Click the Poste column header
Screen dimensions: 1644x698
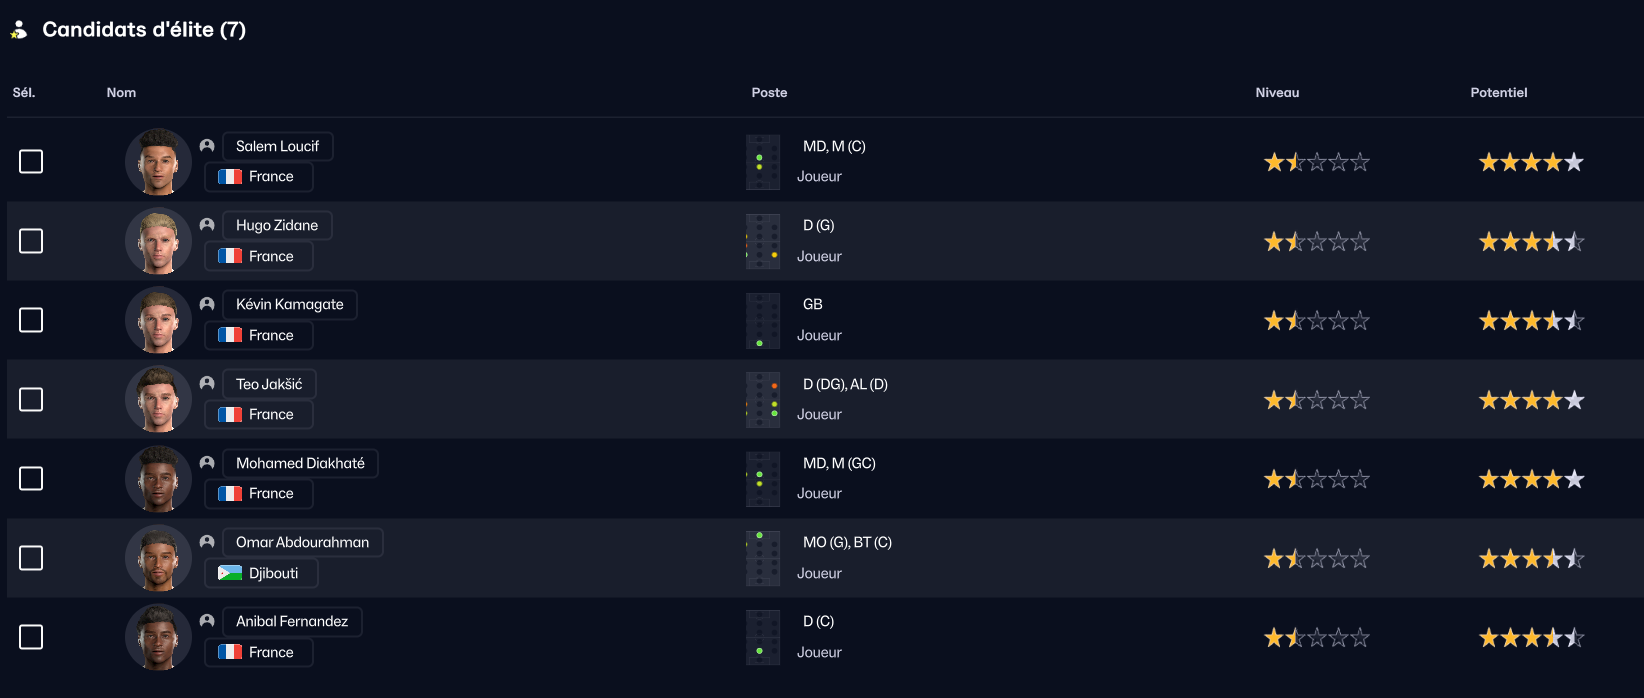click(769, 93)
